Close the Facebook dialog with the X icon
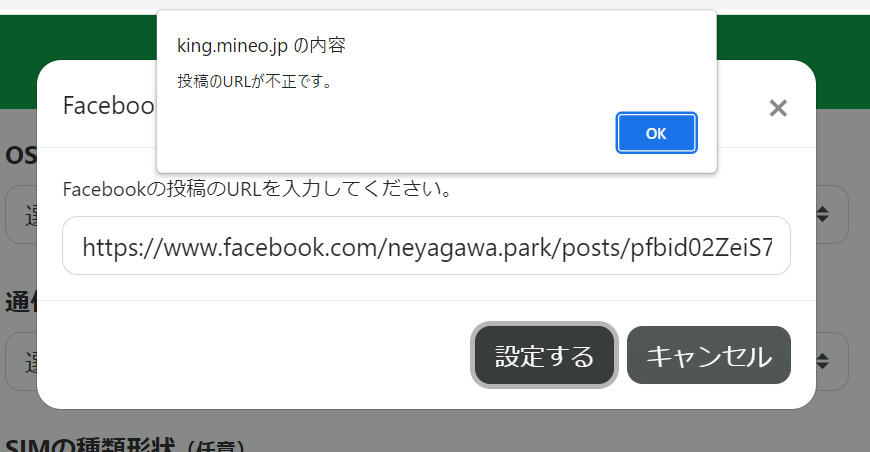Viewport: 870px width, 452px height. pos(778,108)
